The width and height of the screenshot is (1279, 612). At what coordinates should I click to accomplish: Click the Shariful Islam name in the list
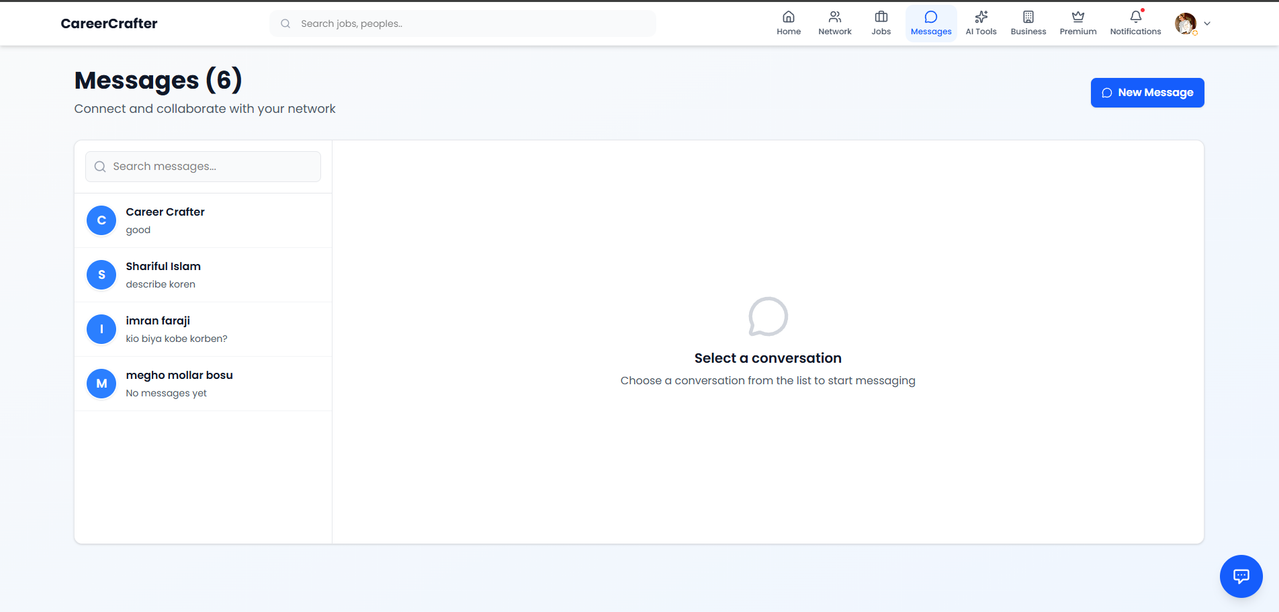tap(163, 266)
